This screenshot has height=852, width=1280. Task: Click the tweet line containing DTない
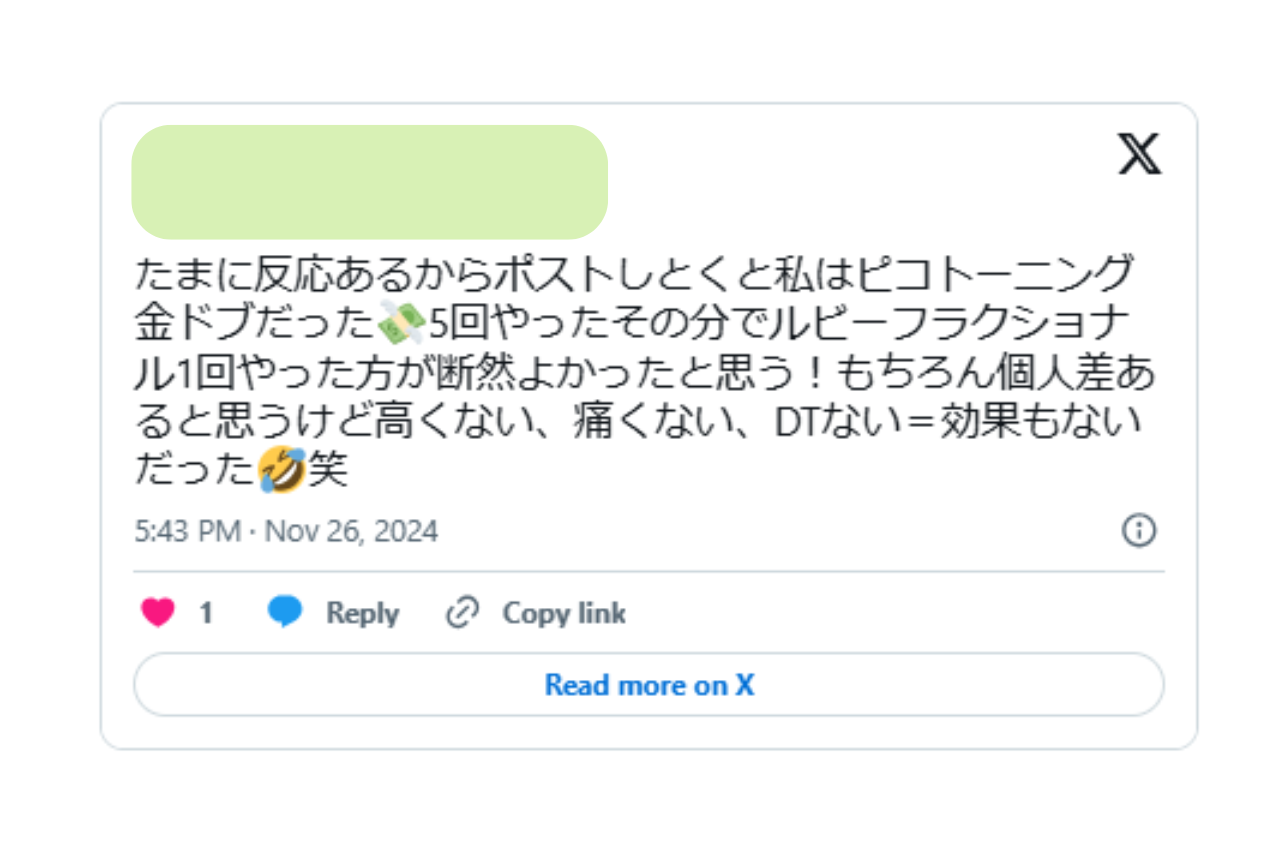[x=638, y=422]
